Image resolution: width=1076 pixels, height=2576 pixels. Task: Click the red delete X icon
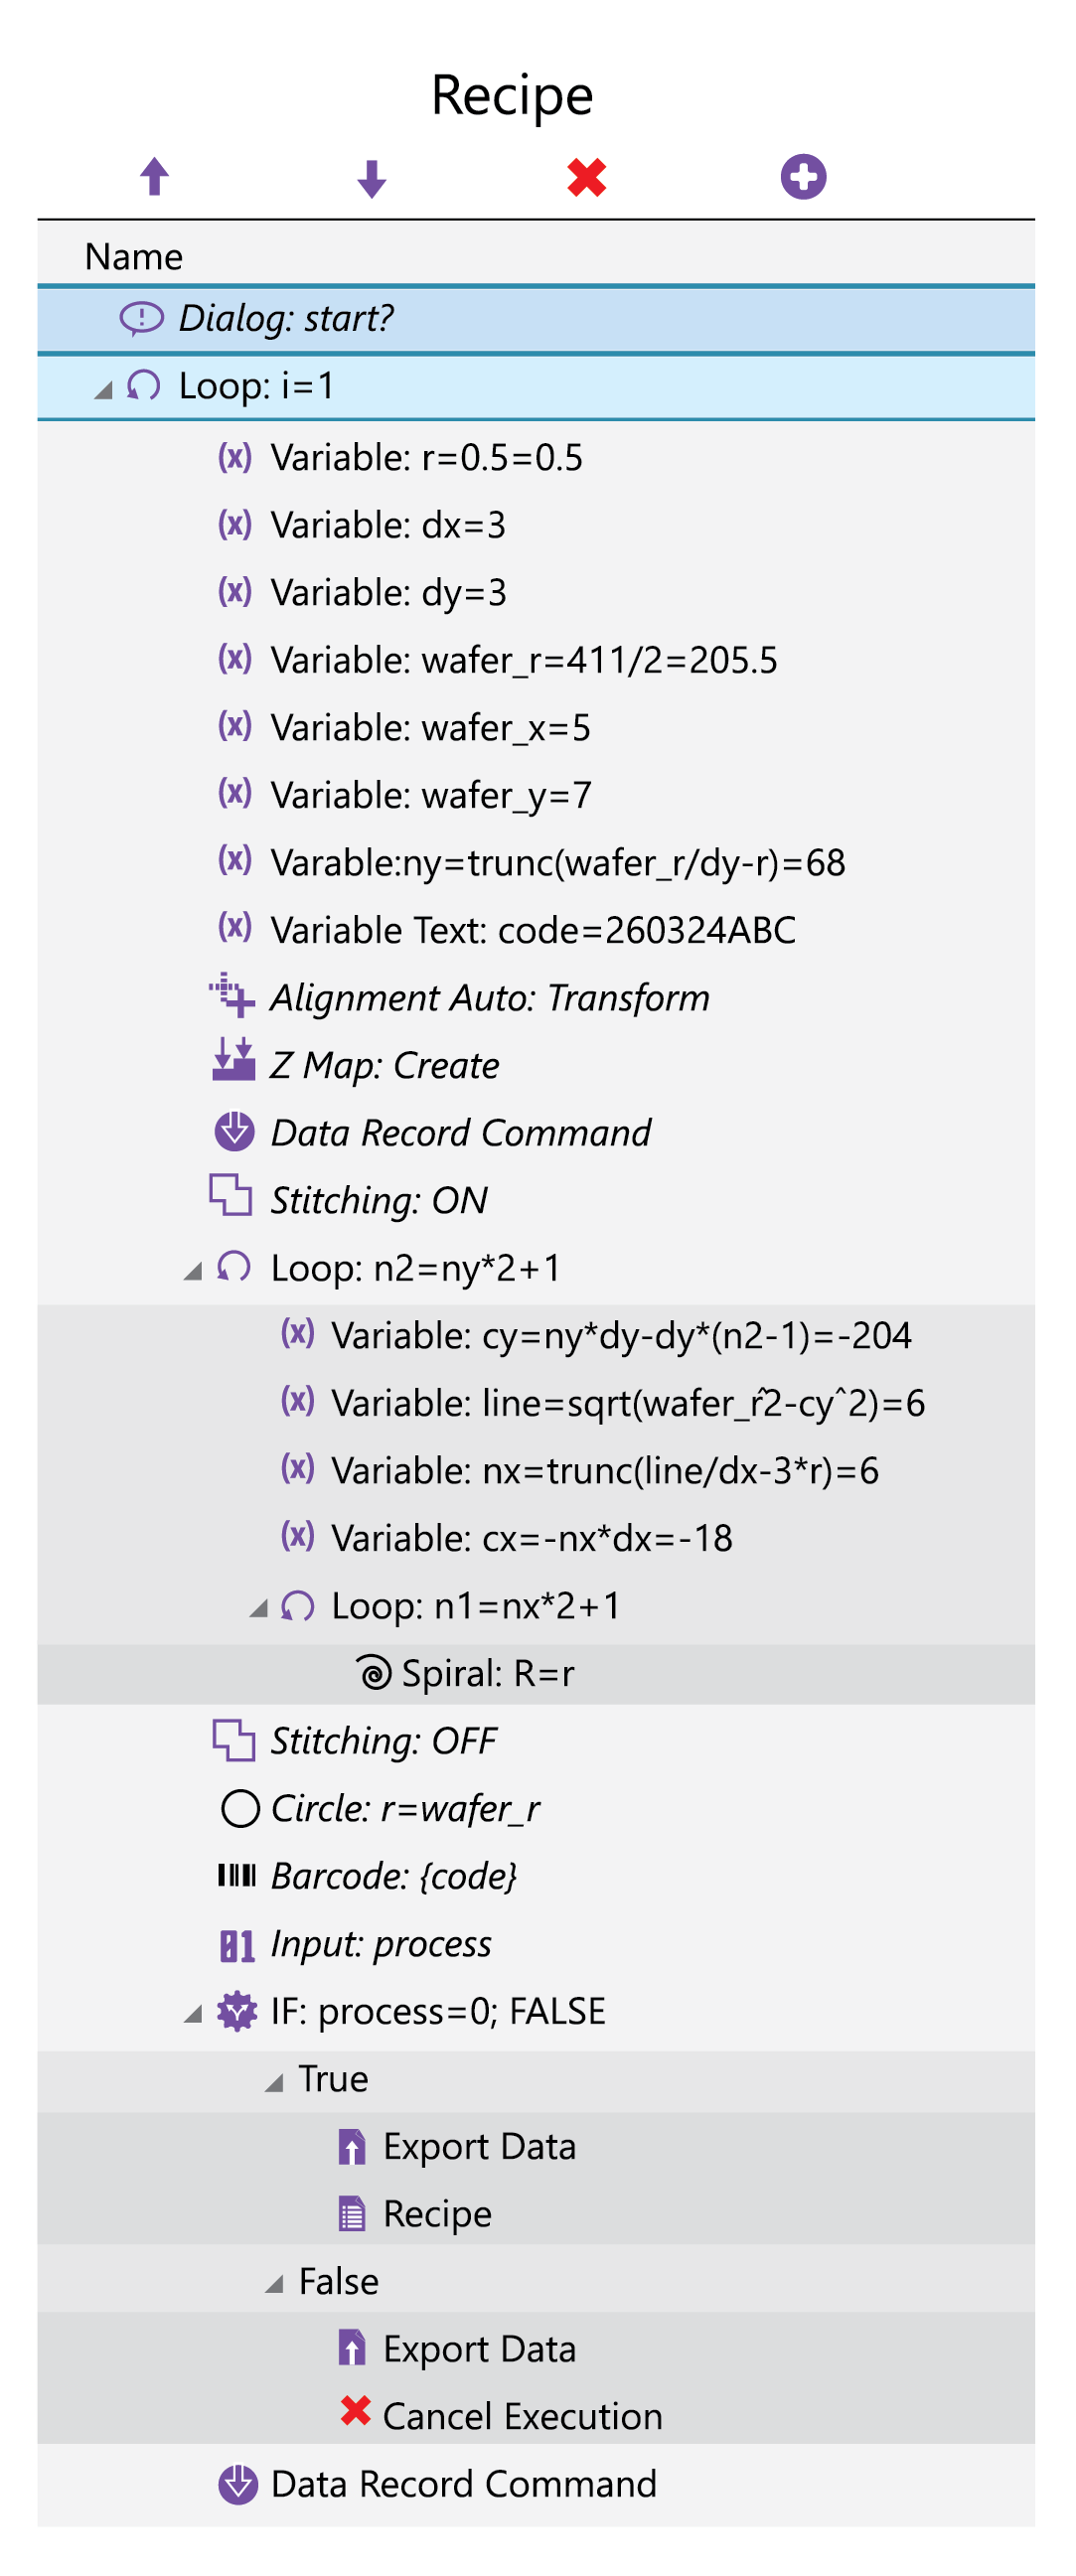pos(586,177)
